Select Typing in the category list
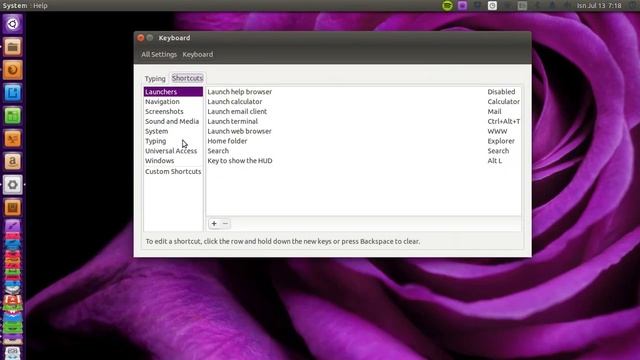640x360 pixels. (x=173, y=141)
